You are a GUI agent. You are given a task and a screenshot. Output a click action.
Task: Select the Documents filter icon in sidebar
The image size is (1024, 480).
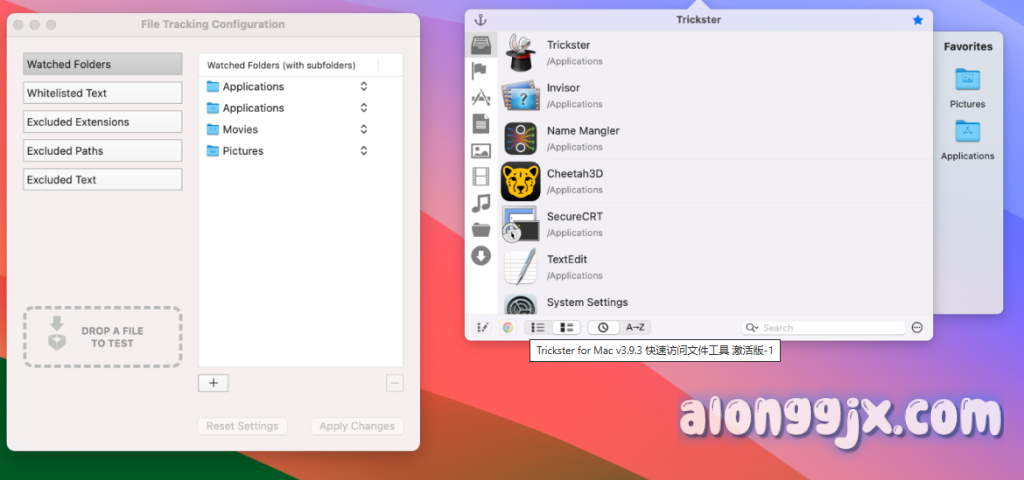coord(481,124)
